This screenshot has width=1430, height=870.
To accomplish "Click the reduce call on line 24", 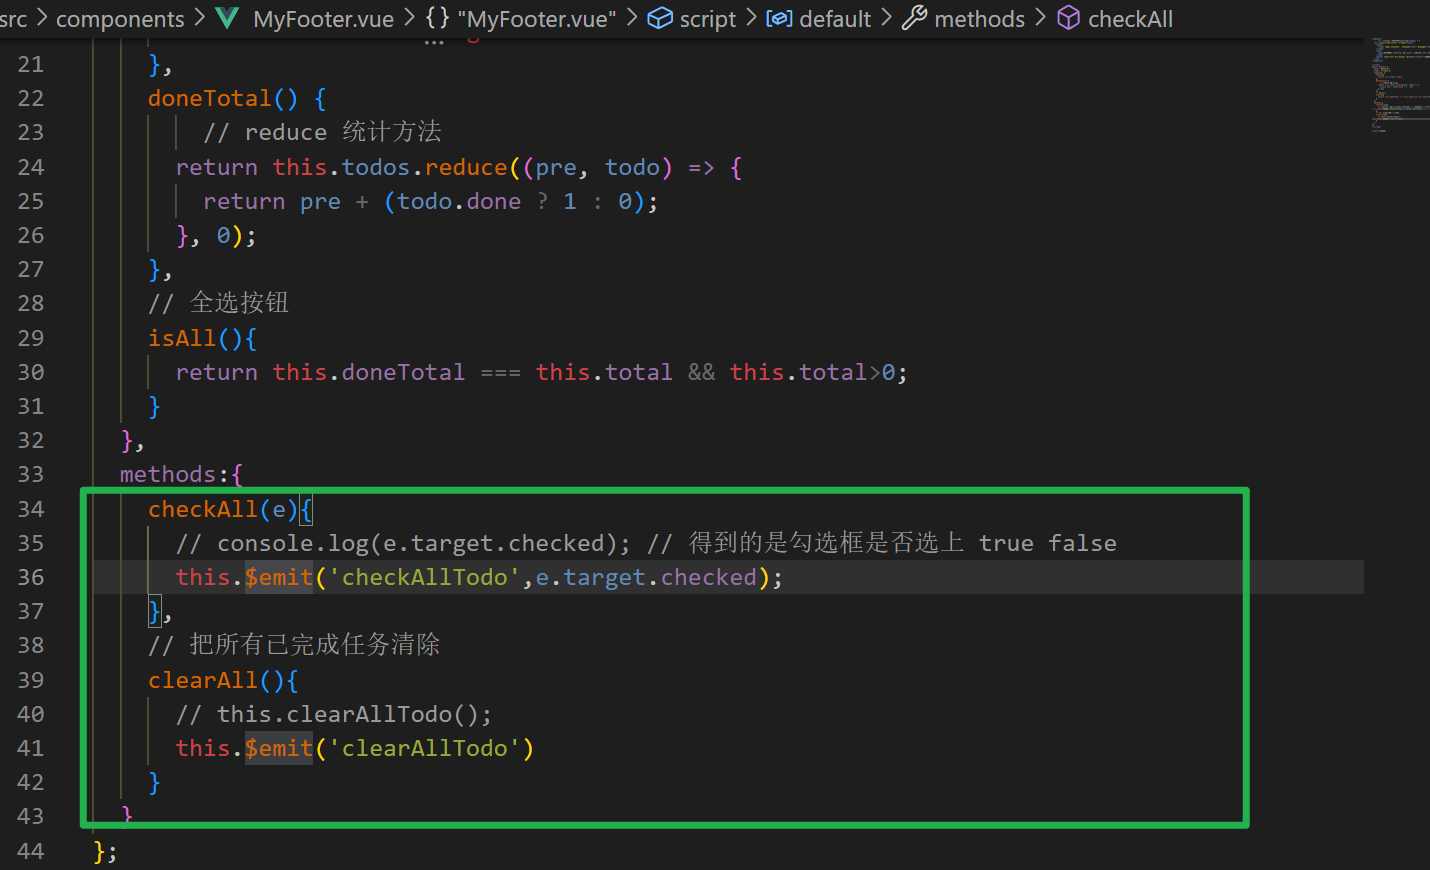I will click(x=466, y=167).
